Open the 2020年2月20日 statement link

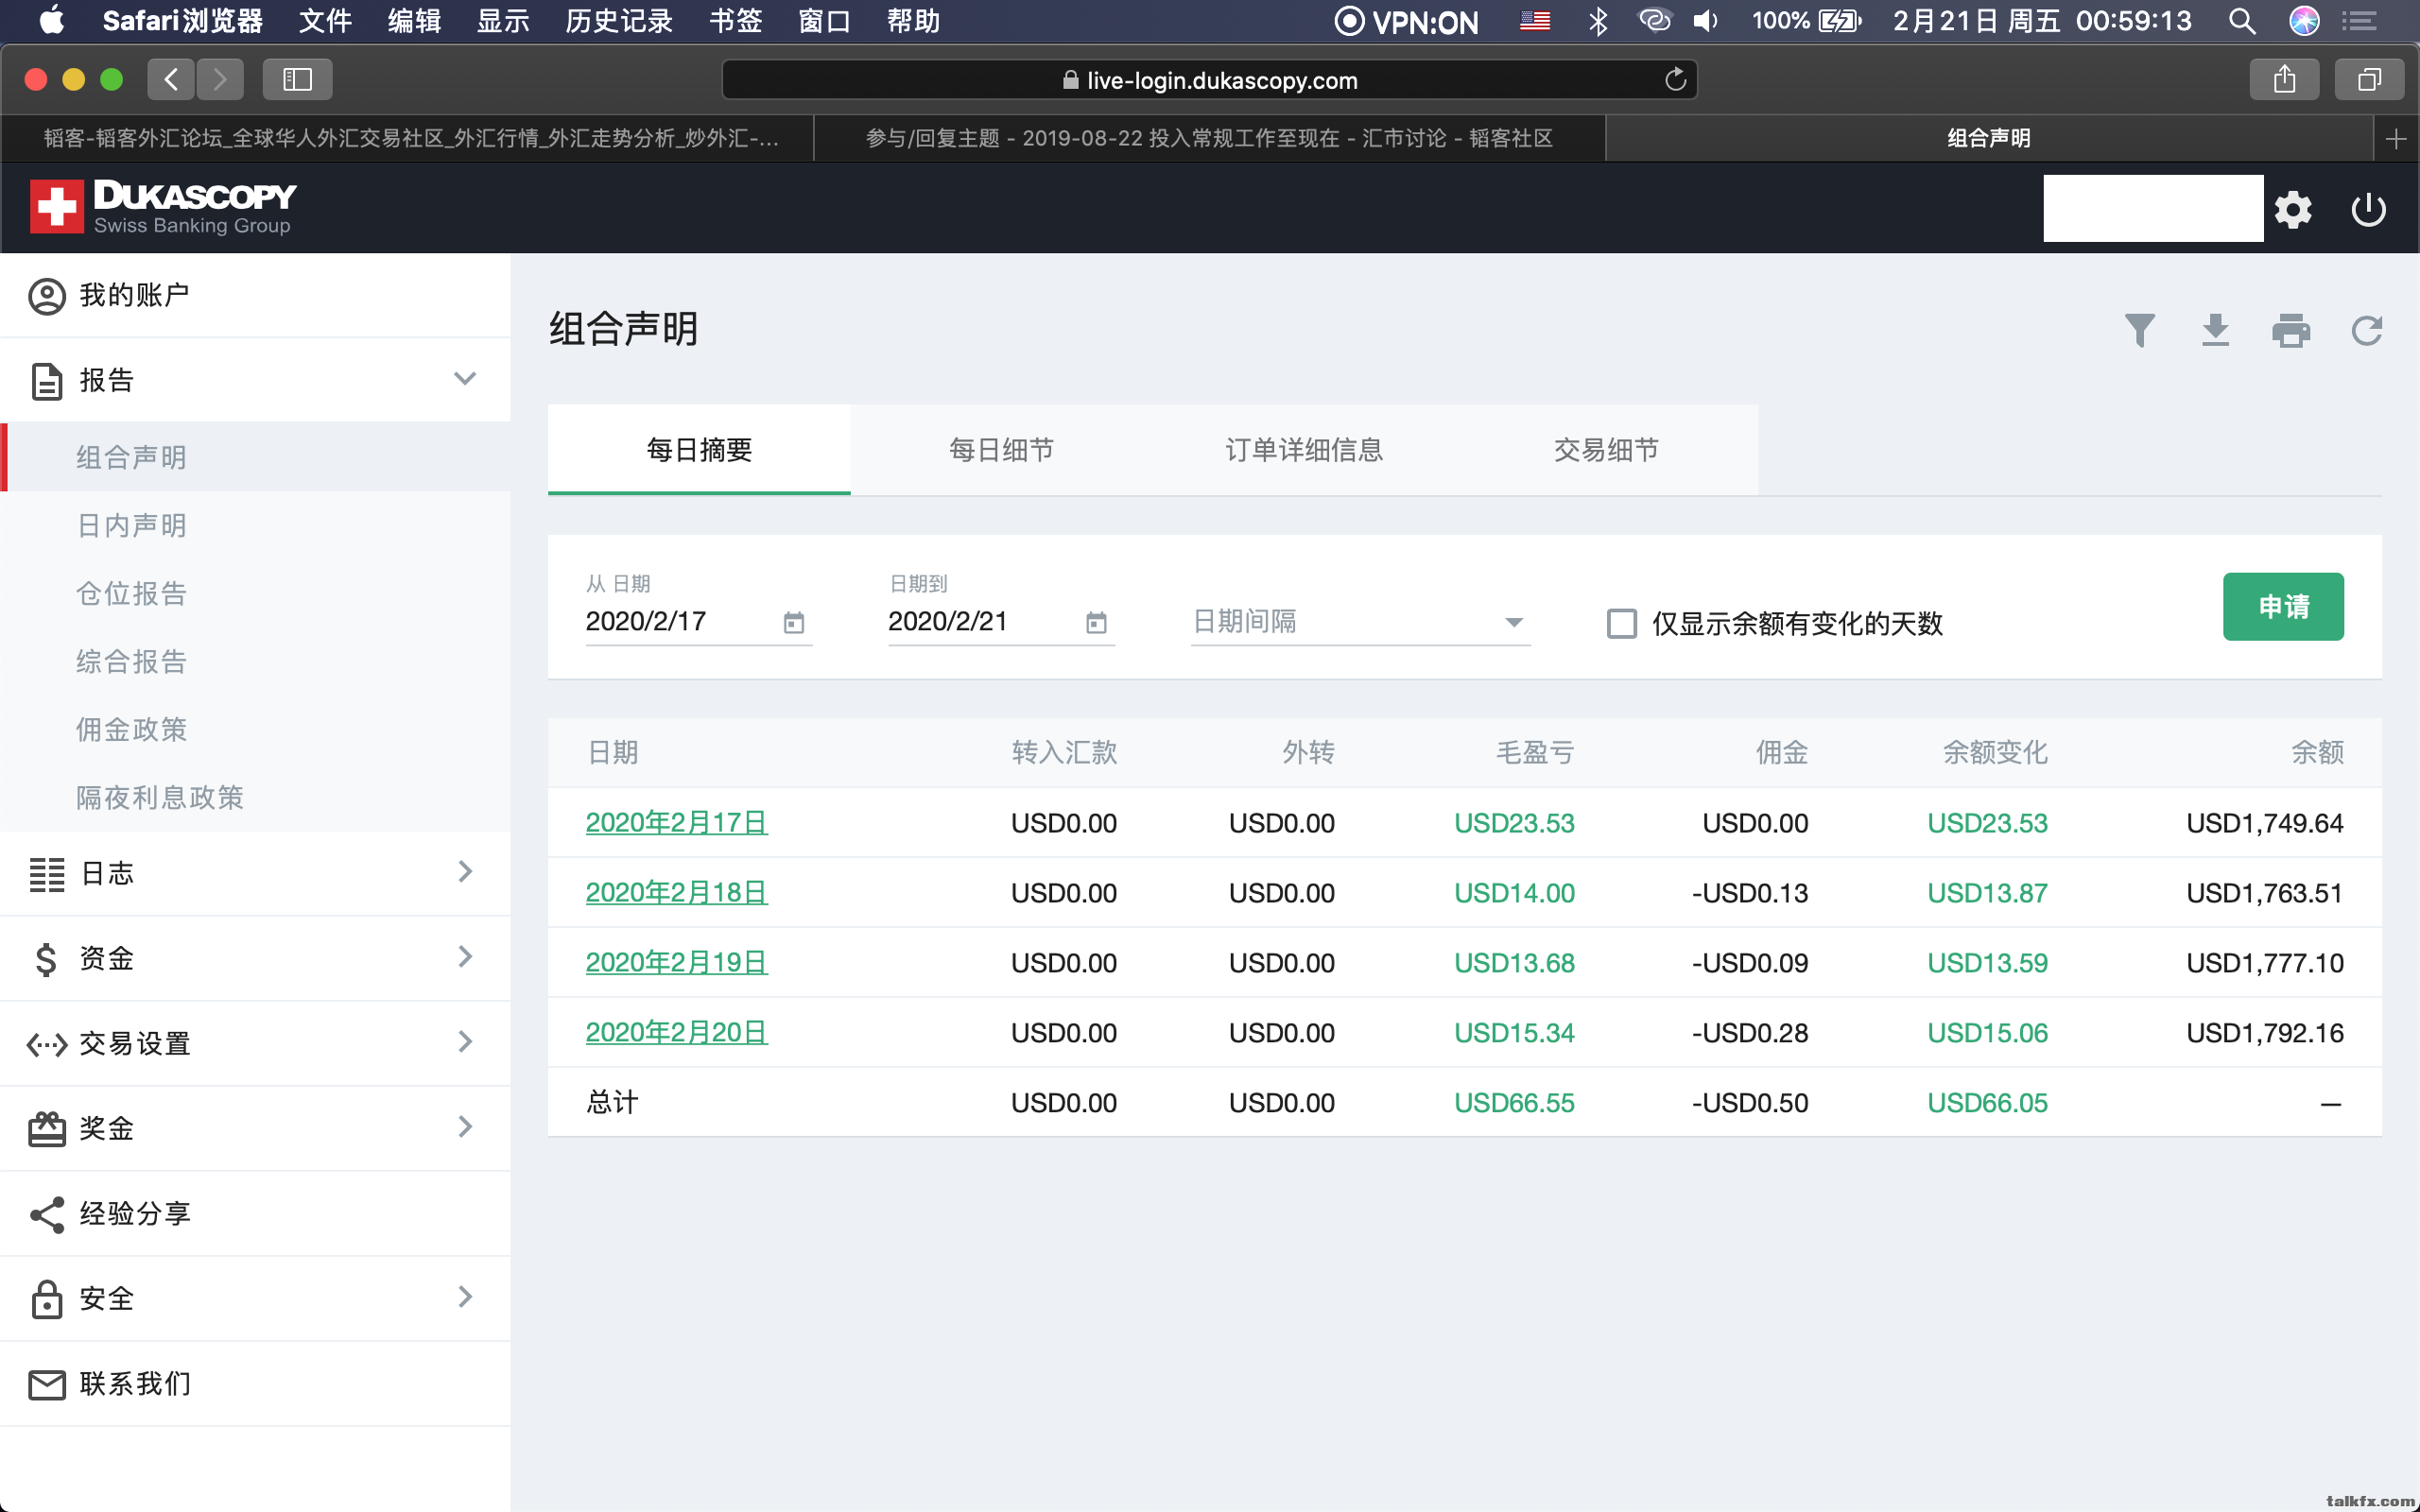[x=676, y=1033]
